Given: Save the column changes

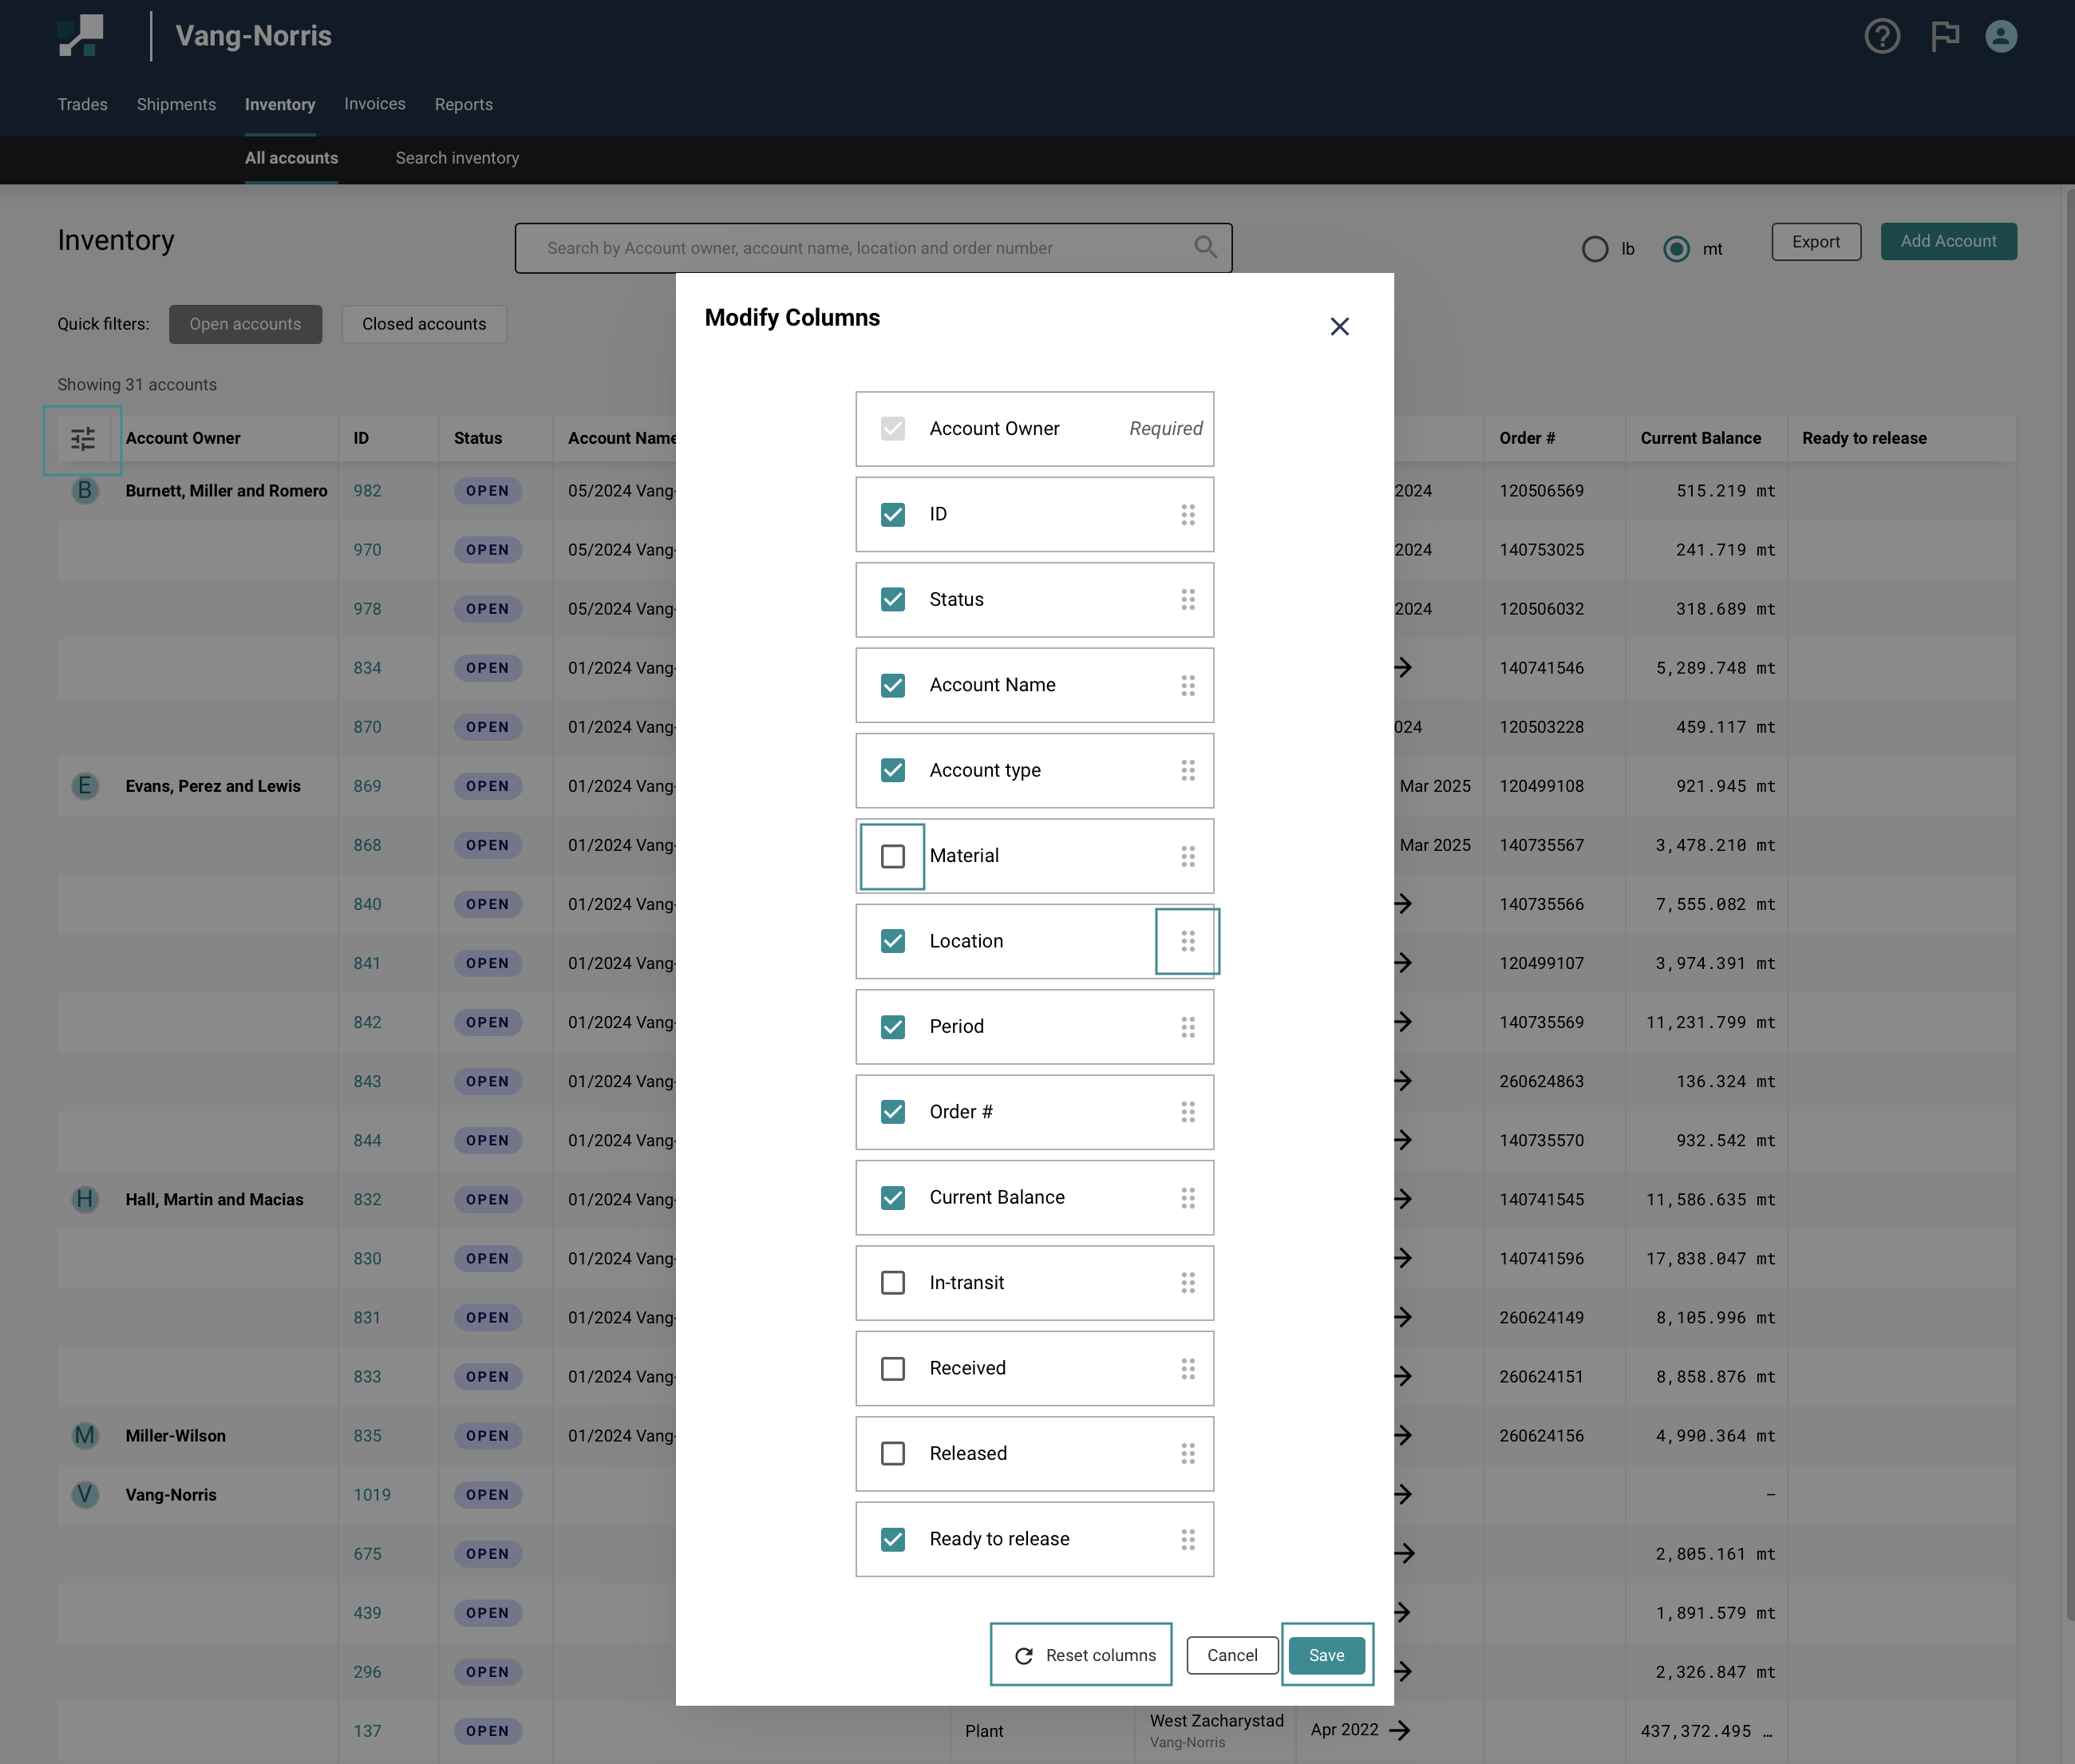Looking at the screenshot, I should pyautogui.click(x=1326, y=1656).
